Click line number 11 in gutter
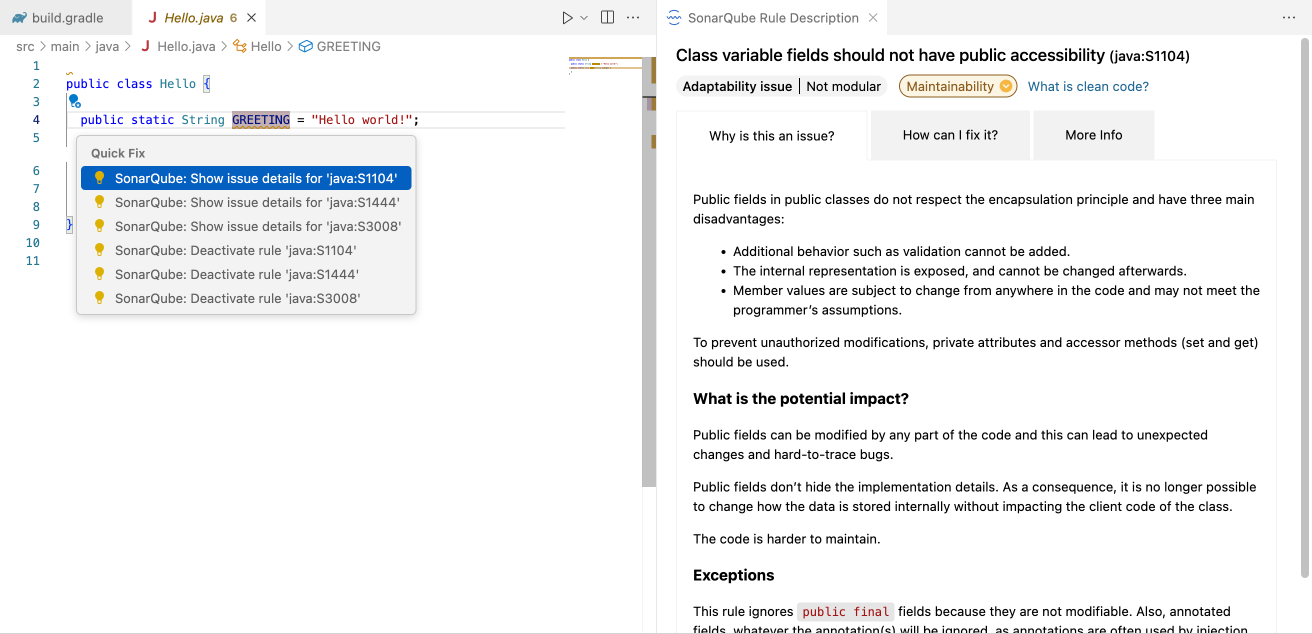The height and width of the screenshot is (634, 1312). [33, 261]
